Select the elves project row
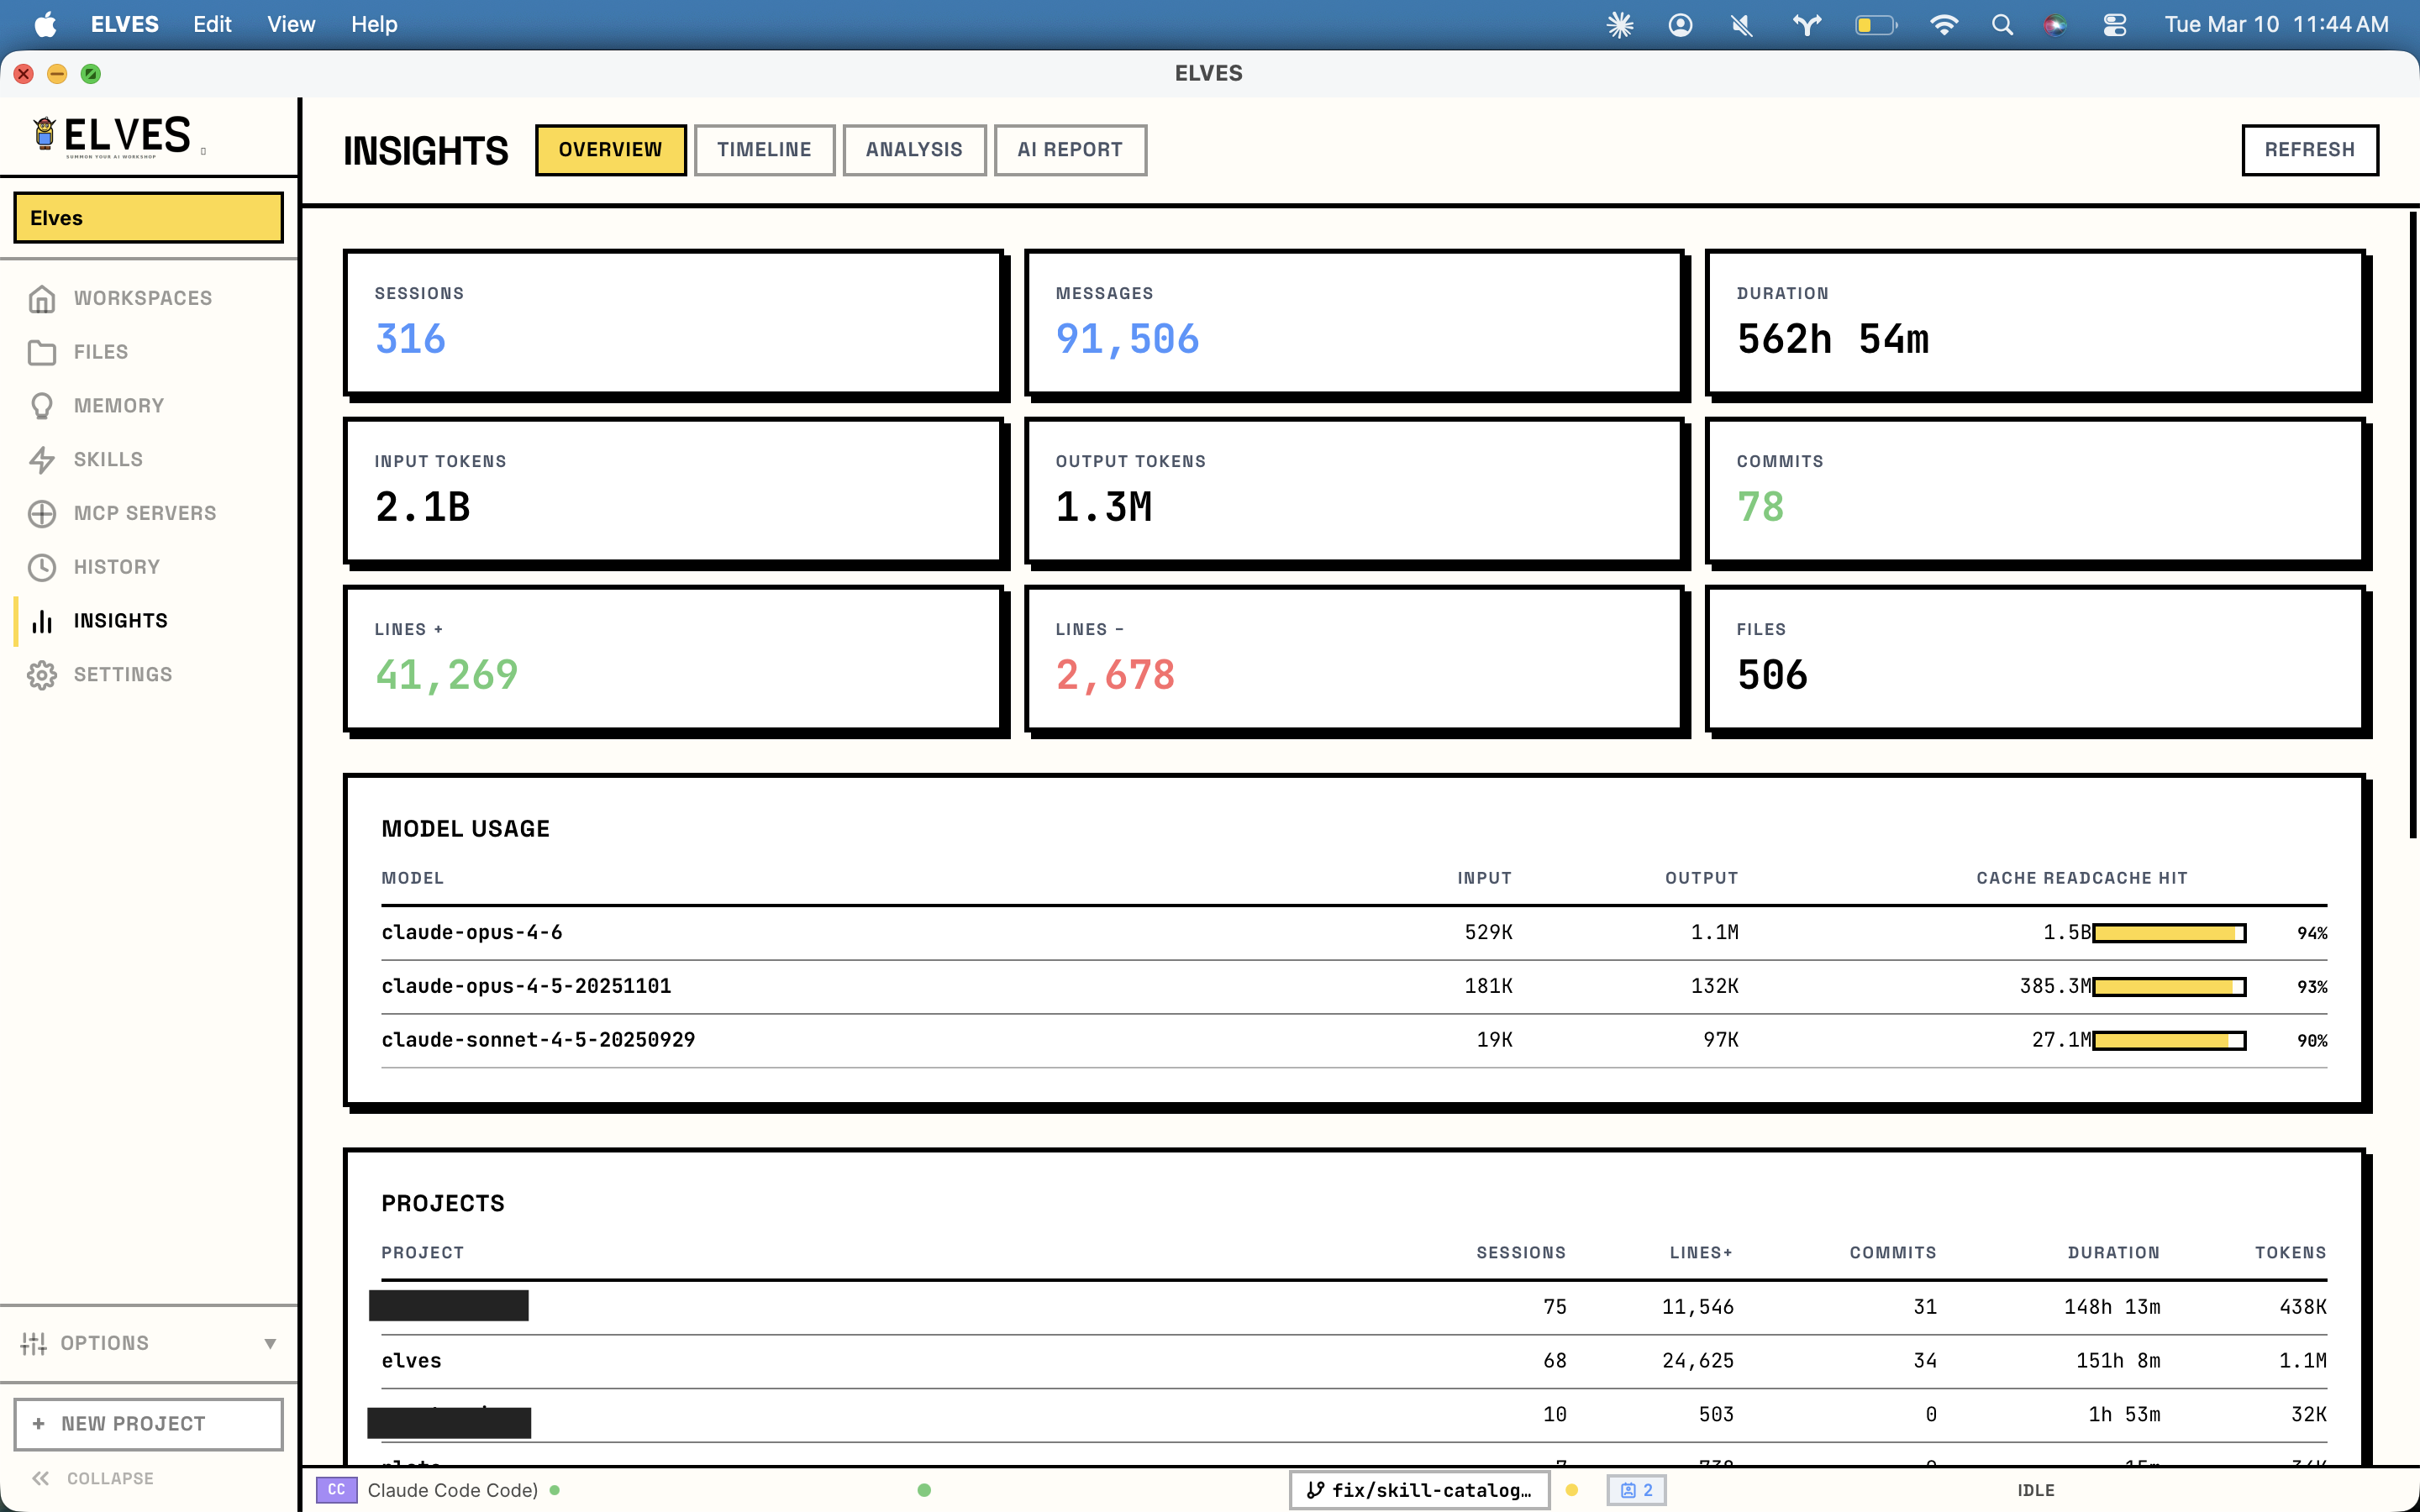Viewport: 2420px width, 1512px height. coord(411,1361)
